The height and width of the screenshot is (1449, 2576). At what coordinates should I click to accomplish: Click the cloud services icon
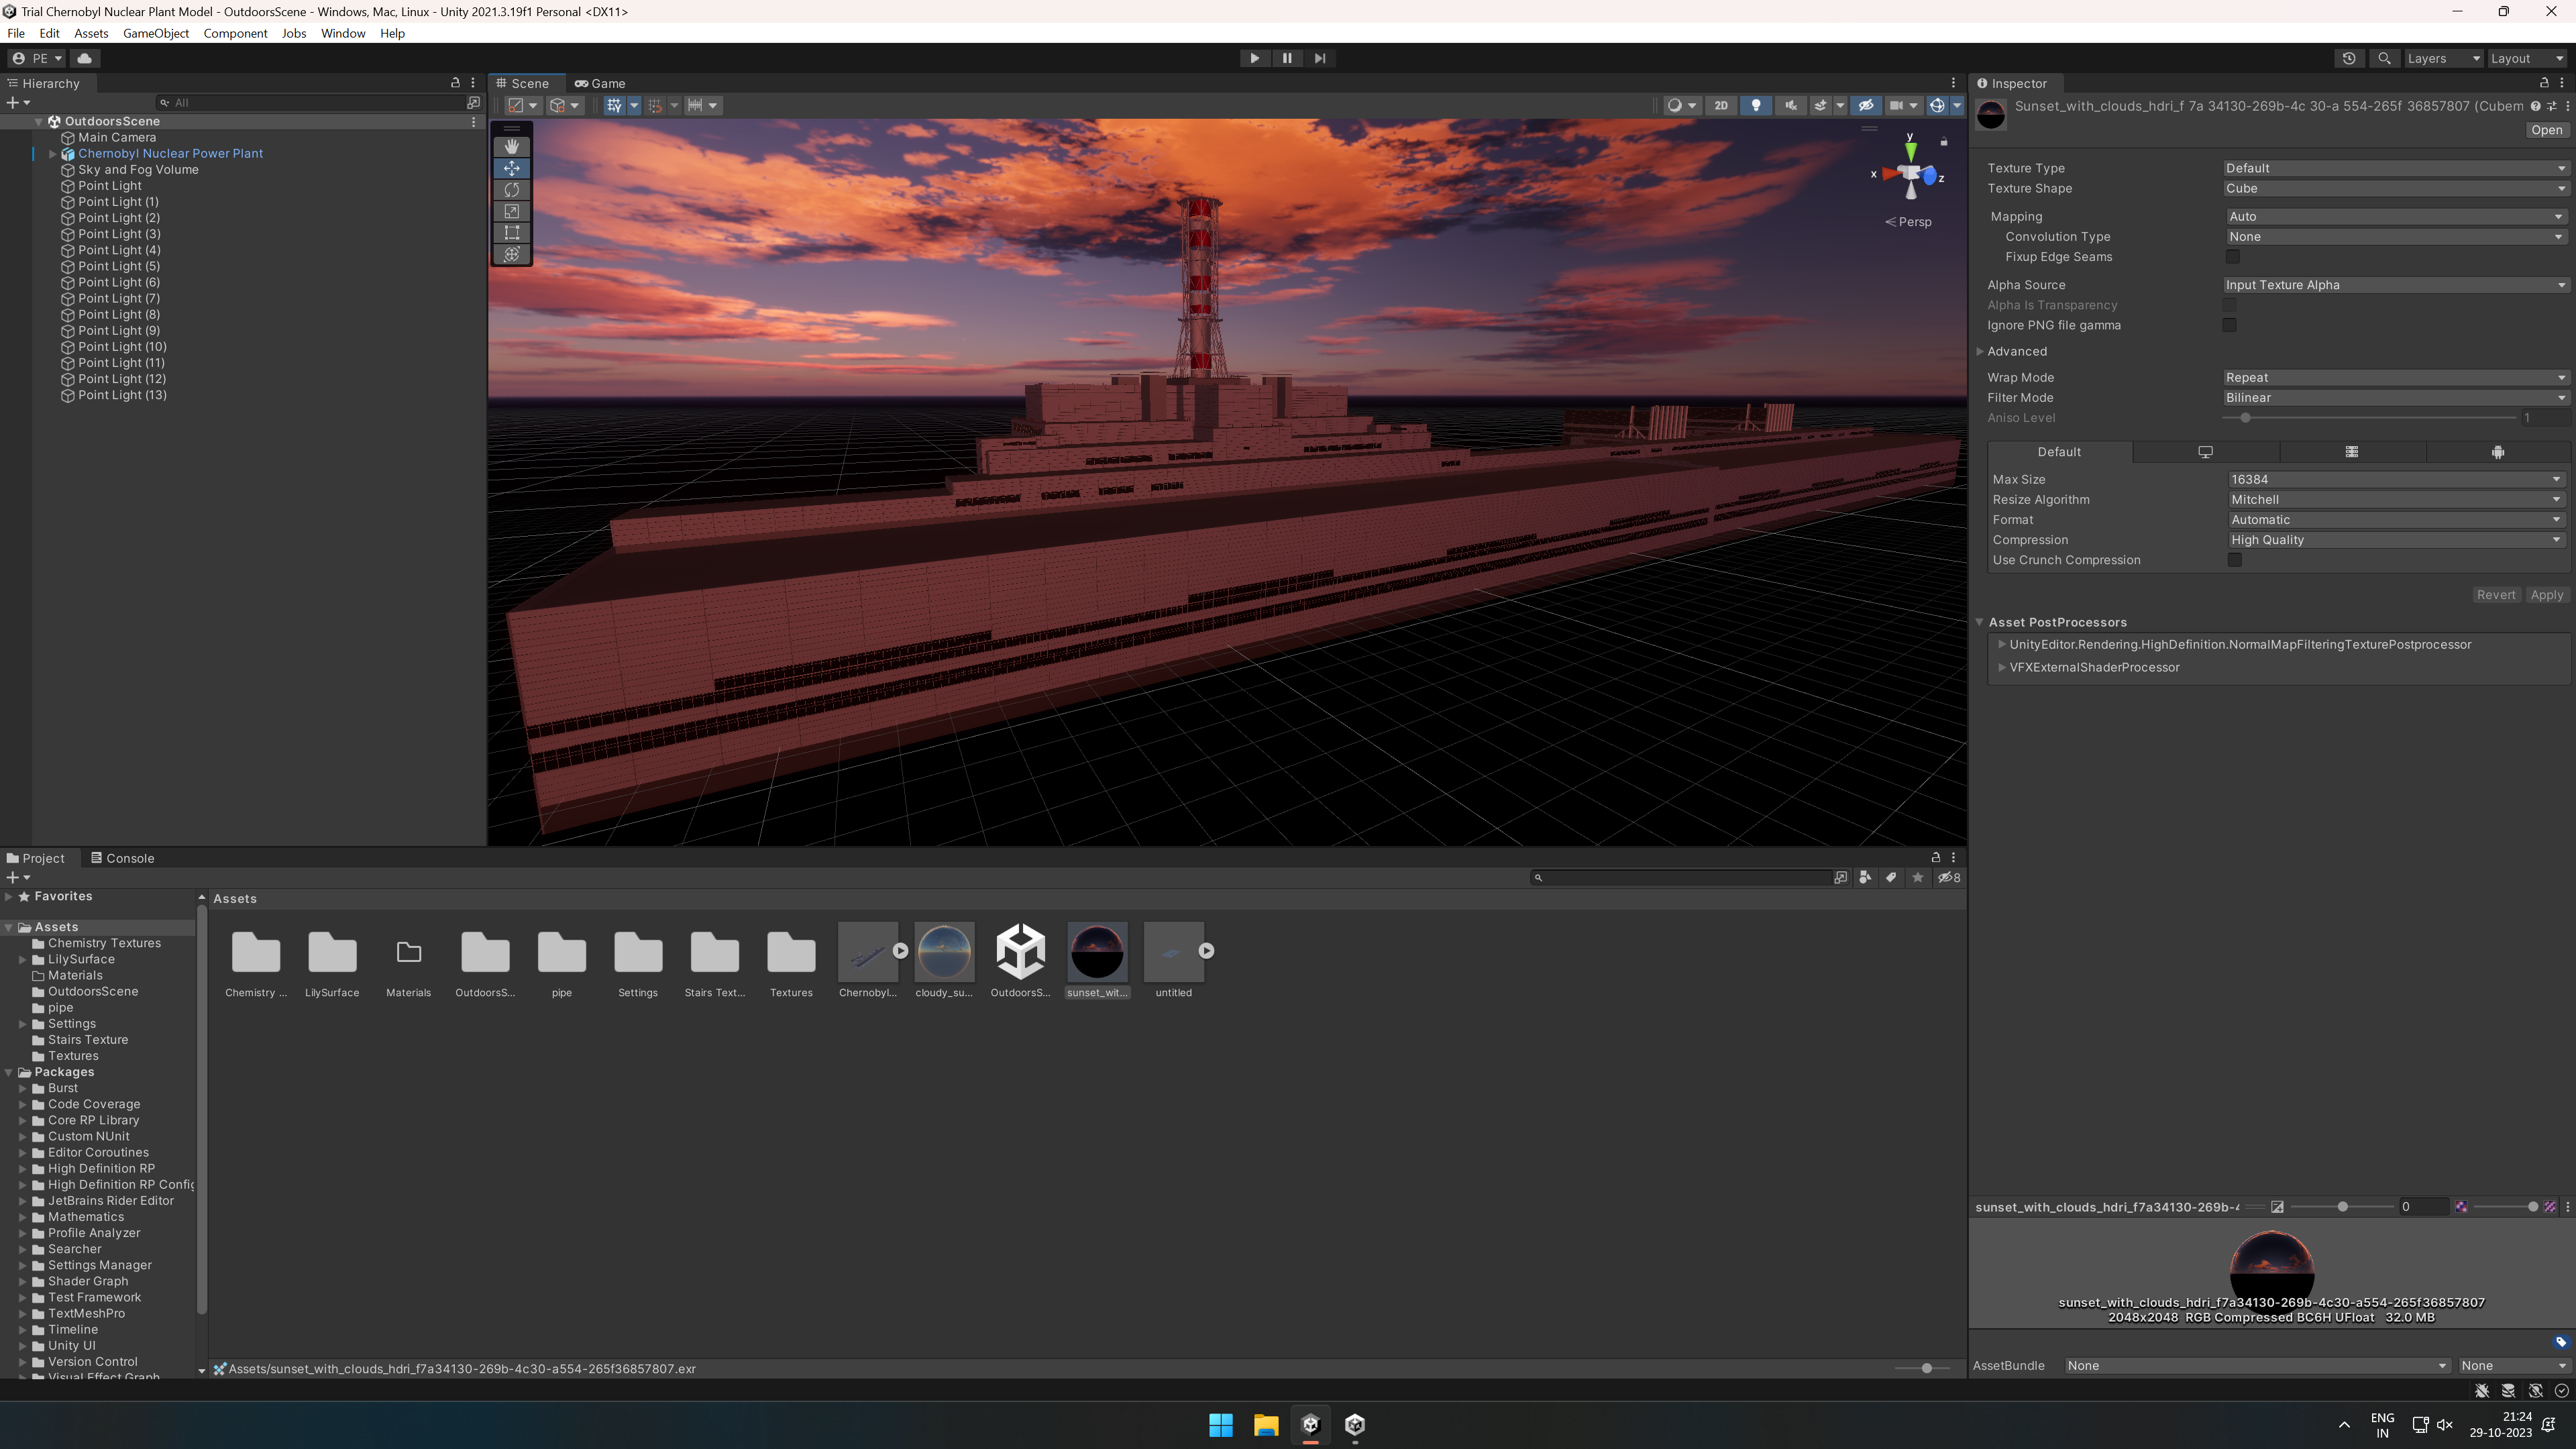(x=84, y=58)
